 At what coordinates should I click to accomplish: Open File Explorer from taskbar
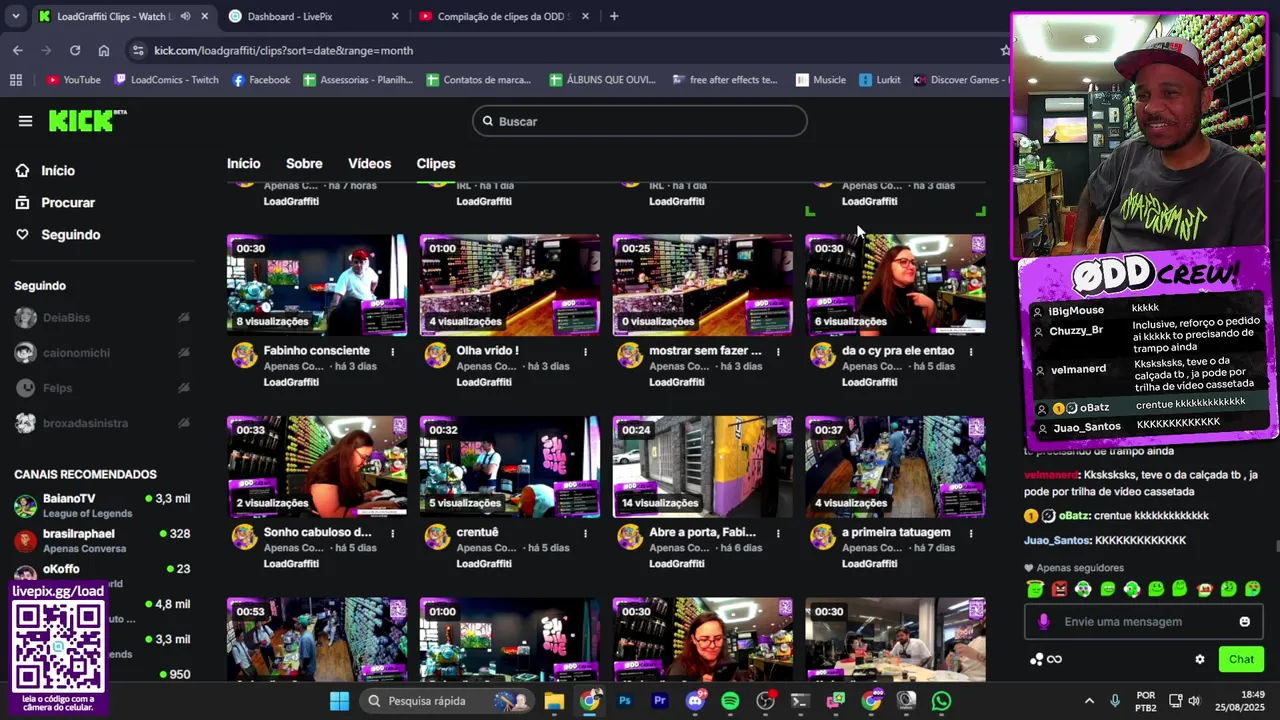tap(554, 701)
